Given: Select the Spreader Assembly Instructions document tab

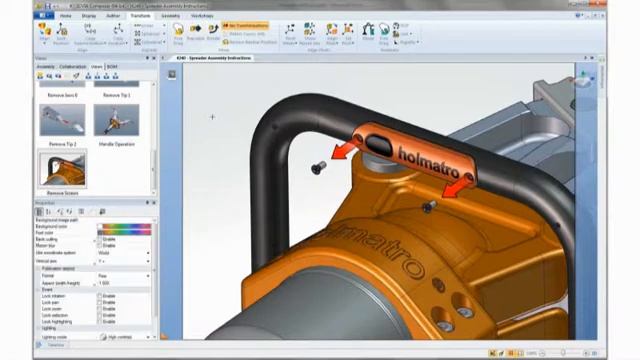Looking at the screenshot, I should coord(213,58).
